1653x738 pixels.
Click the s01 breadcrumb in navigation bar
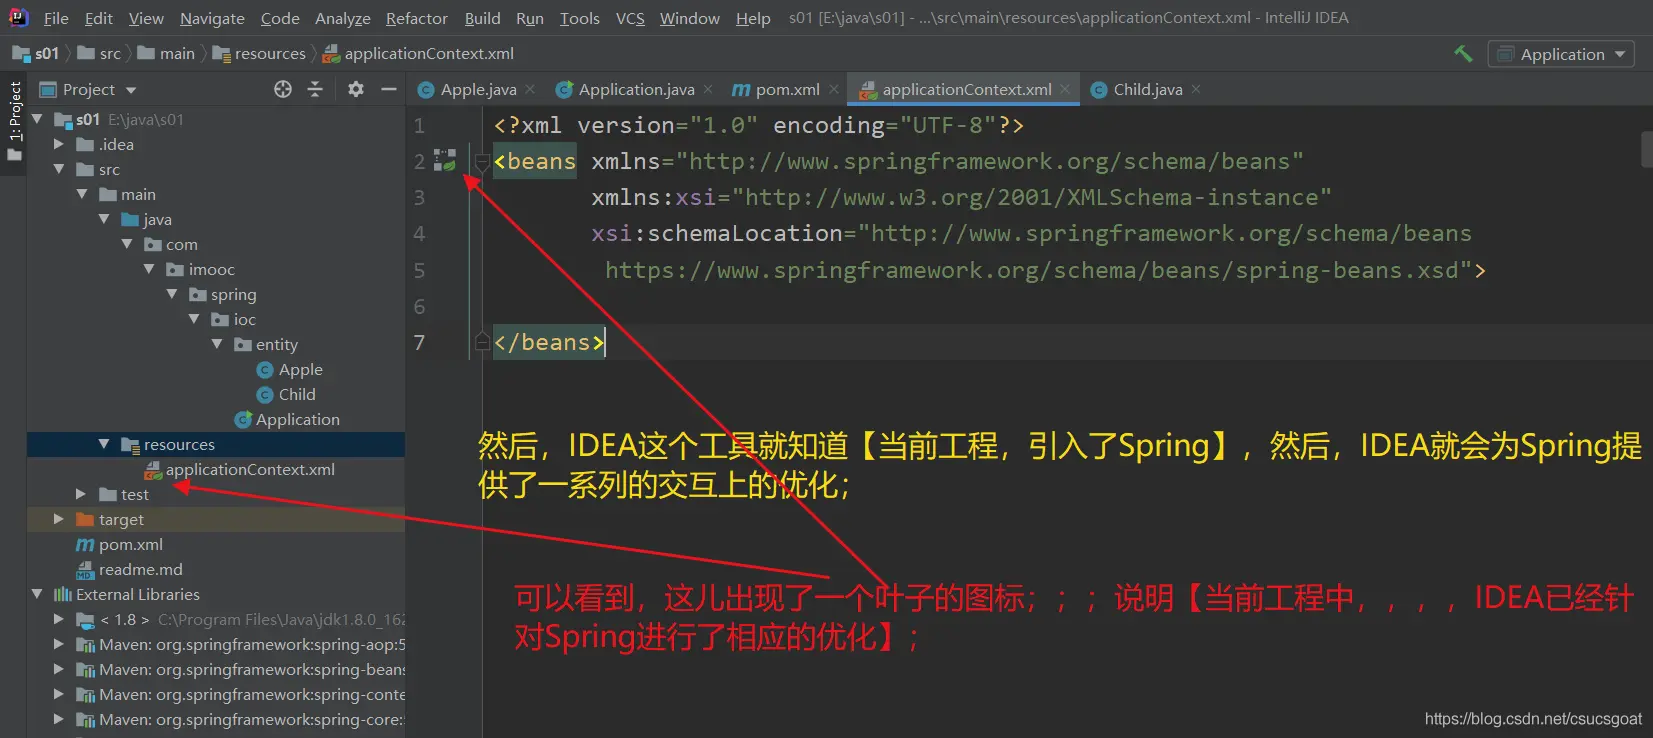click(x=36, y=54)
